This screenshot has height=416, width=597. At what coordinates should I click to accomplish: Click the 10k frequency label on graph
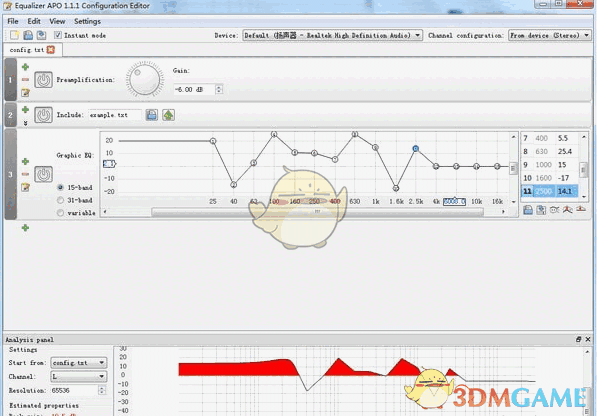(x=476, y=201)
